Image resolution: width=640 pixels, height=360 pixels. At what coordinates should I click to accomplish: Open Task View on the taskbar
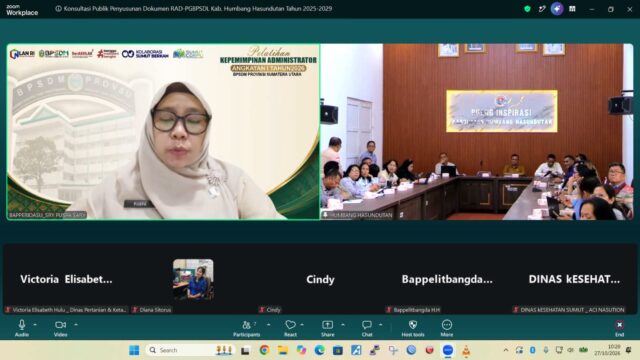(x=245, y=350)
